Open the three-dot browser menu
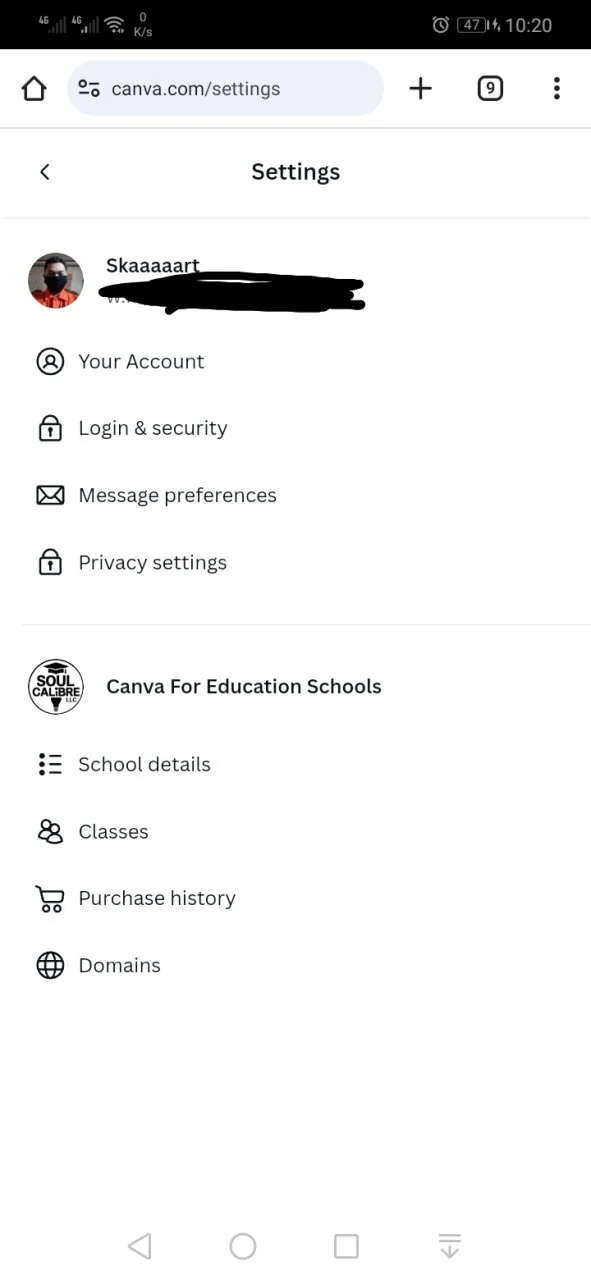This screenshot has width=591, height=1280. (557, 89)
